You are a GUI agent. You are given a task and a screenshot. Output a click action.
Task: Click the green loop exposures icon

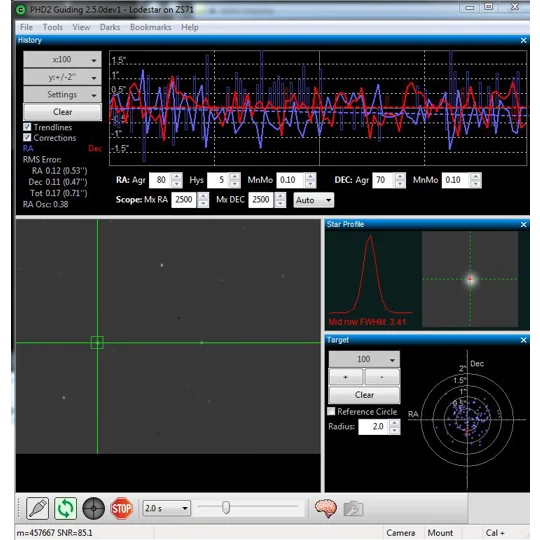(65, 508)
